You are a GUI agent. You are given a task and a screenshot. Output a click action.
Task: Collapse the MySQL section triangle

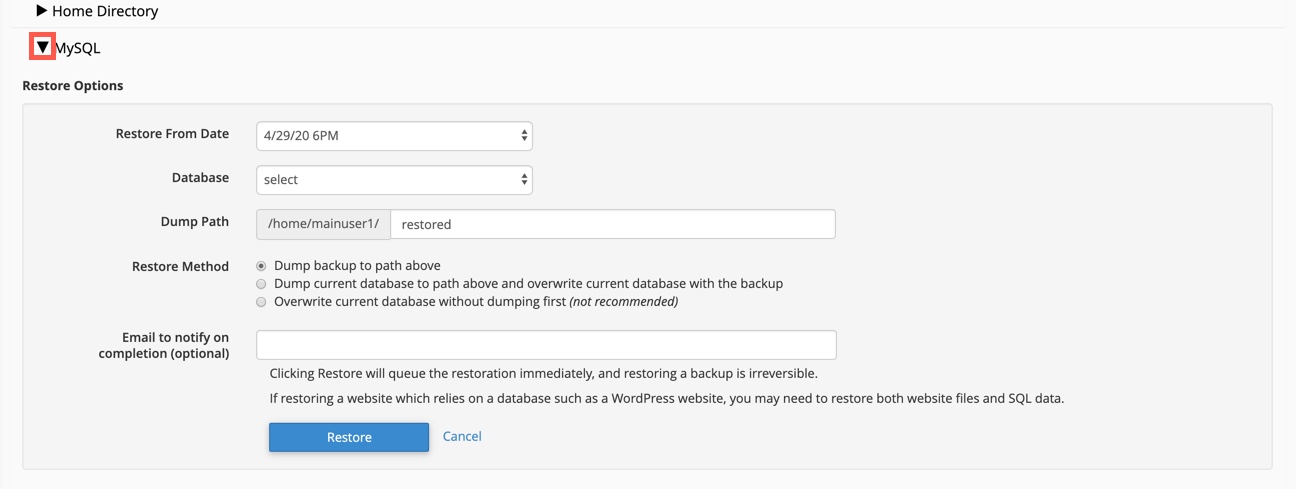[43, 47]
